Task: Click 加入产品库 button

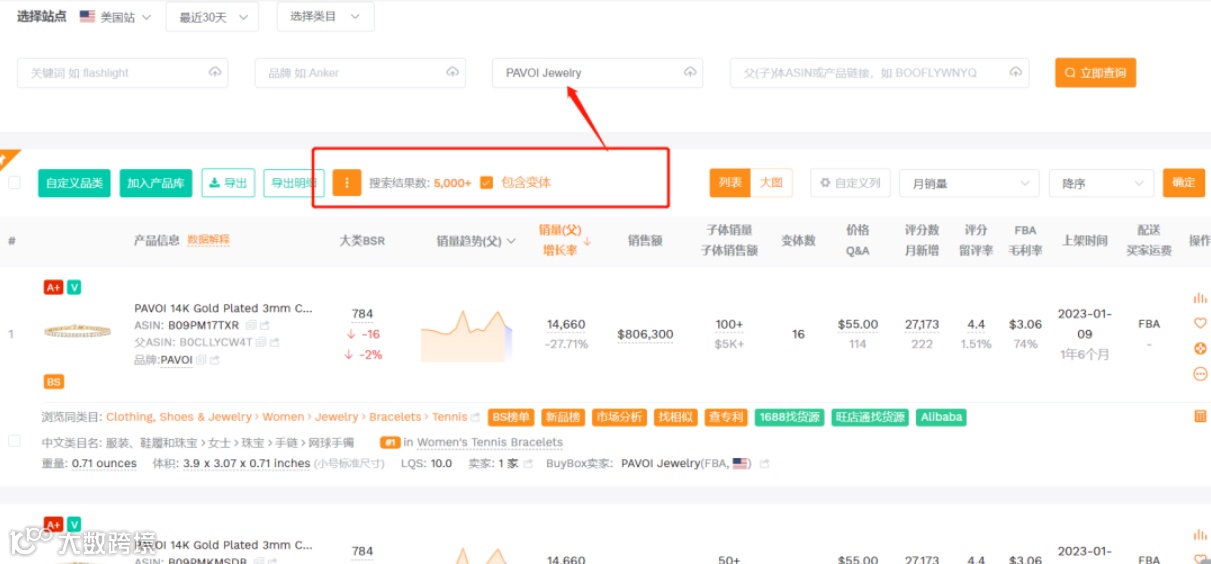Action: [x=156, y=183]
